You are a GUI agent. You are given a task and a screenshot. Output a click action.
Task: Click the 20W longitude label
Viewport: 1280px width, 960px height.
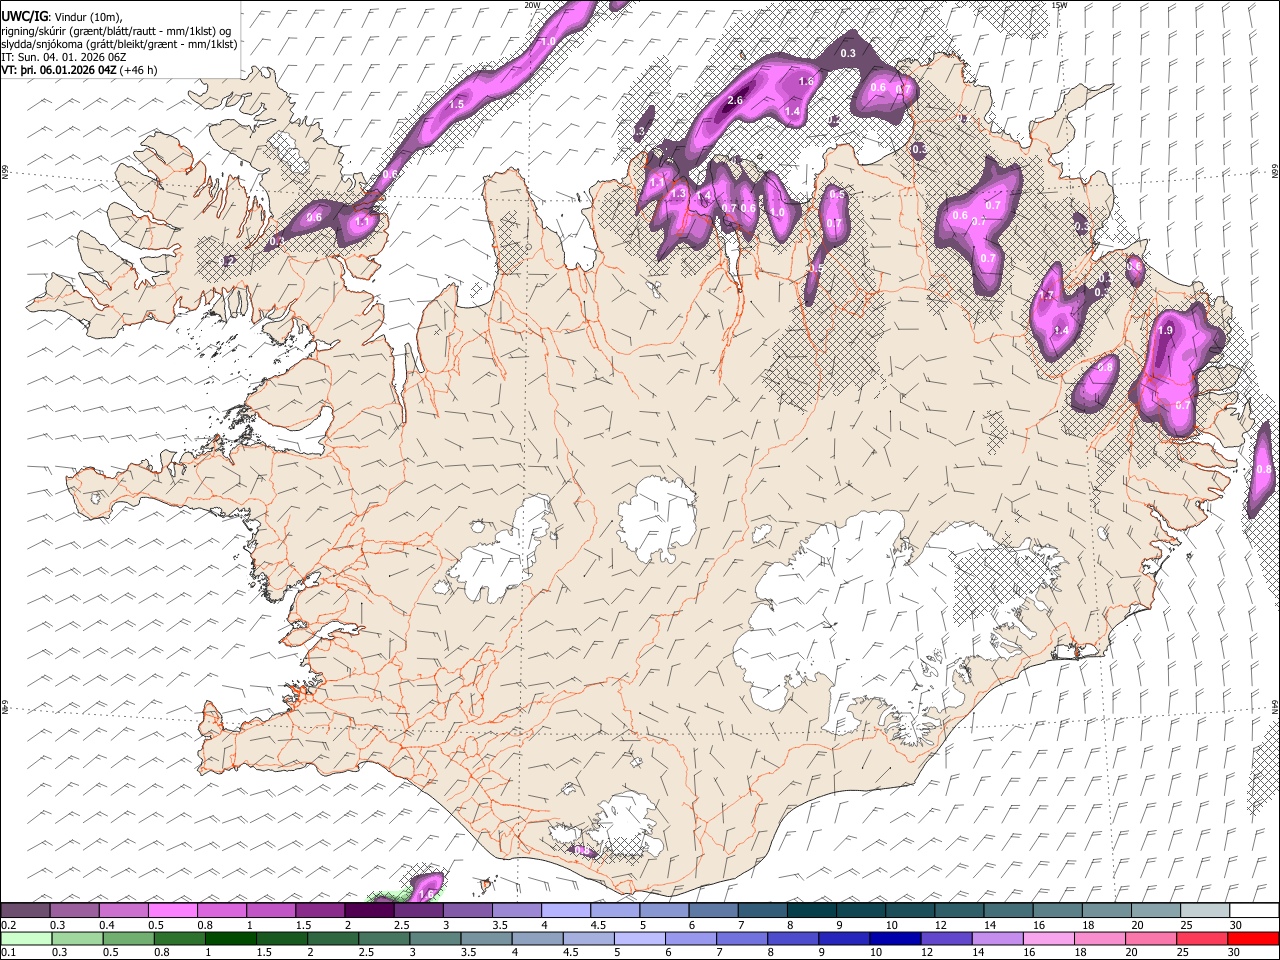point(532,5)
